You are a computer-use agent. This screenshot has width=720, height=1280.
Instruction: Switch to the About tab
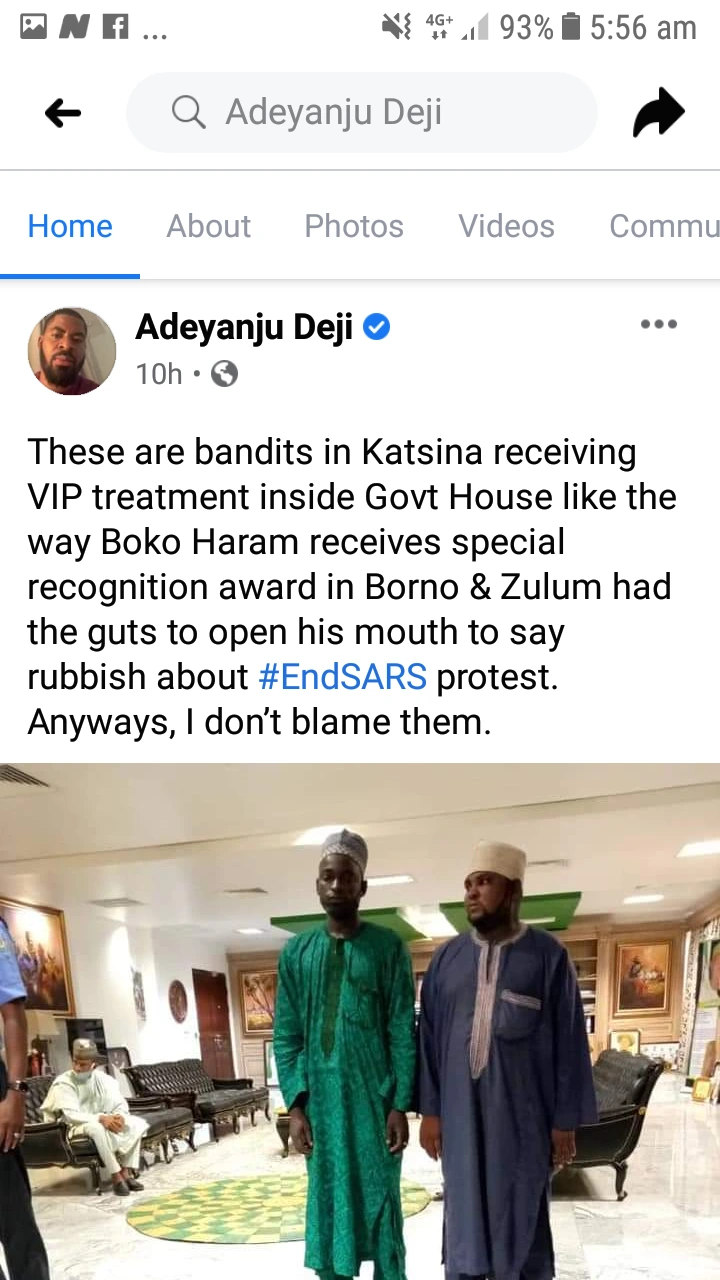[208, 226]
